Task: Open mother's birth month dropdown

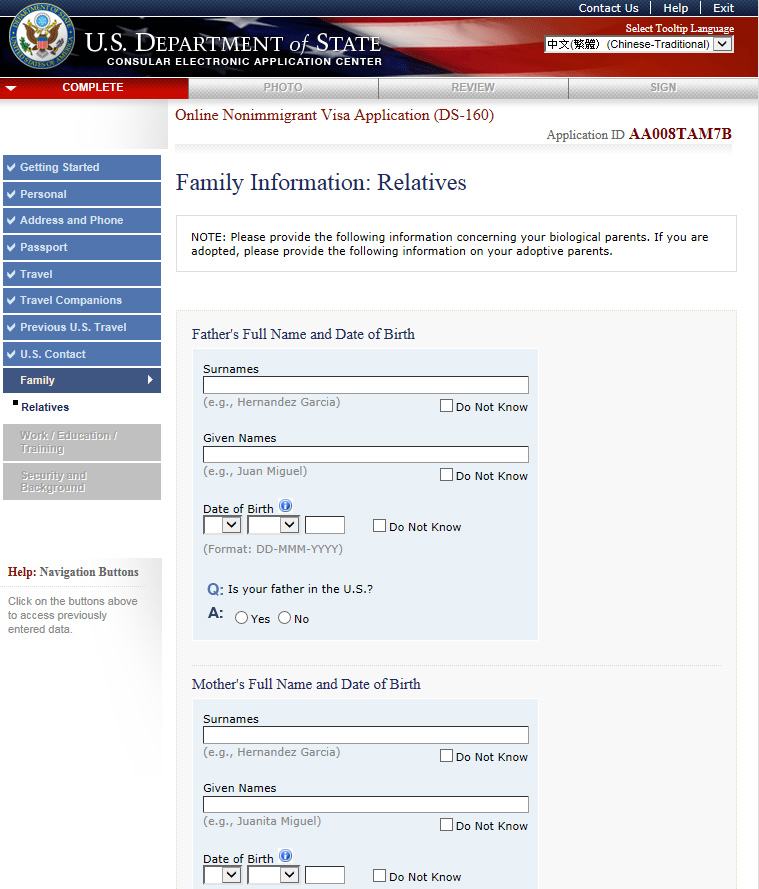Action: 273,875
